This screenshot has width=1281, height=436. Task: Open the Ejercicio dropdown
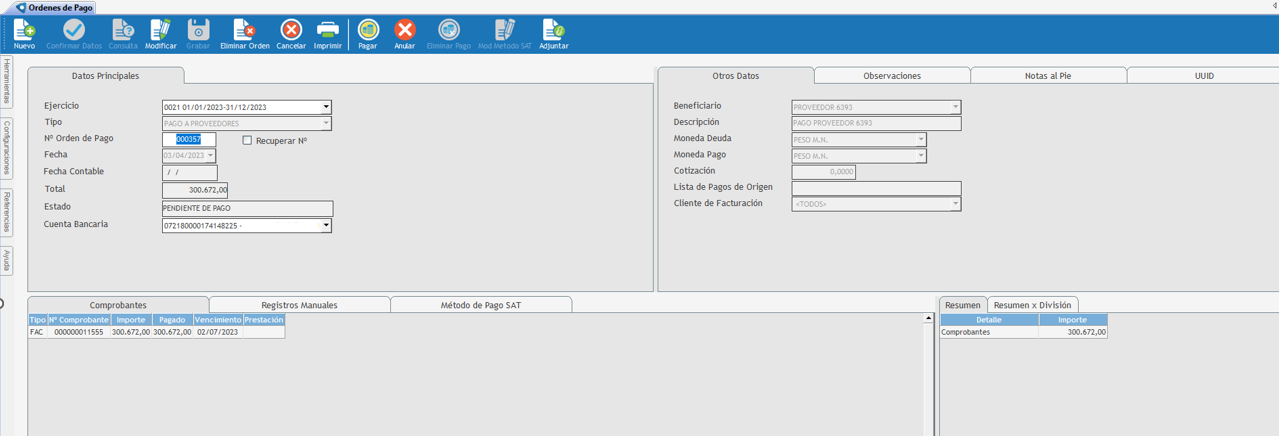pos(326,107)
